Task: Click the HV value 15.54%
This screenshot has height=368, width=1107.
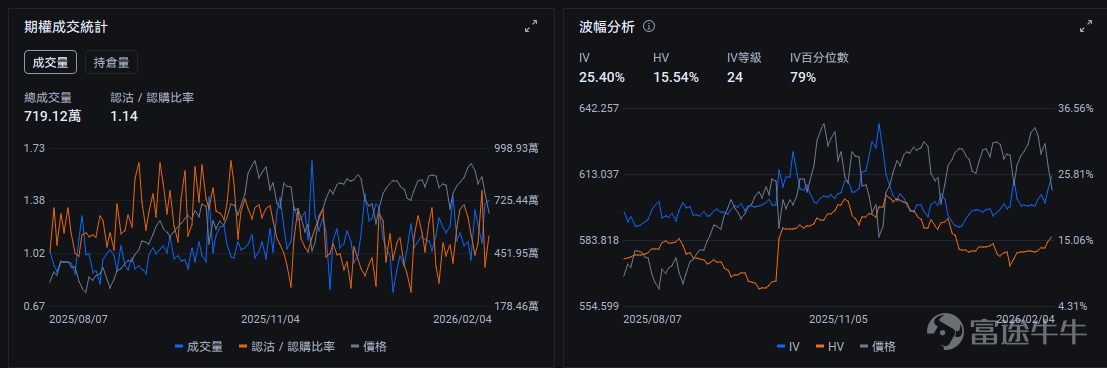Action: pos(676,78)
